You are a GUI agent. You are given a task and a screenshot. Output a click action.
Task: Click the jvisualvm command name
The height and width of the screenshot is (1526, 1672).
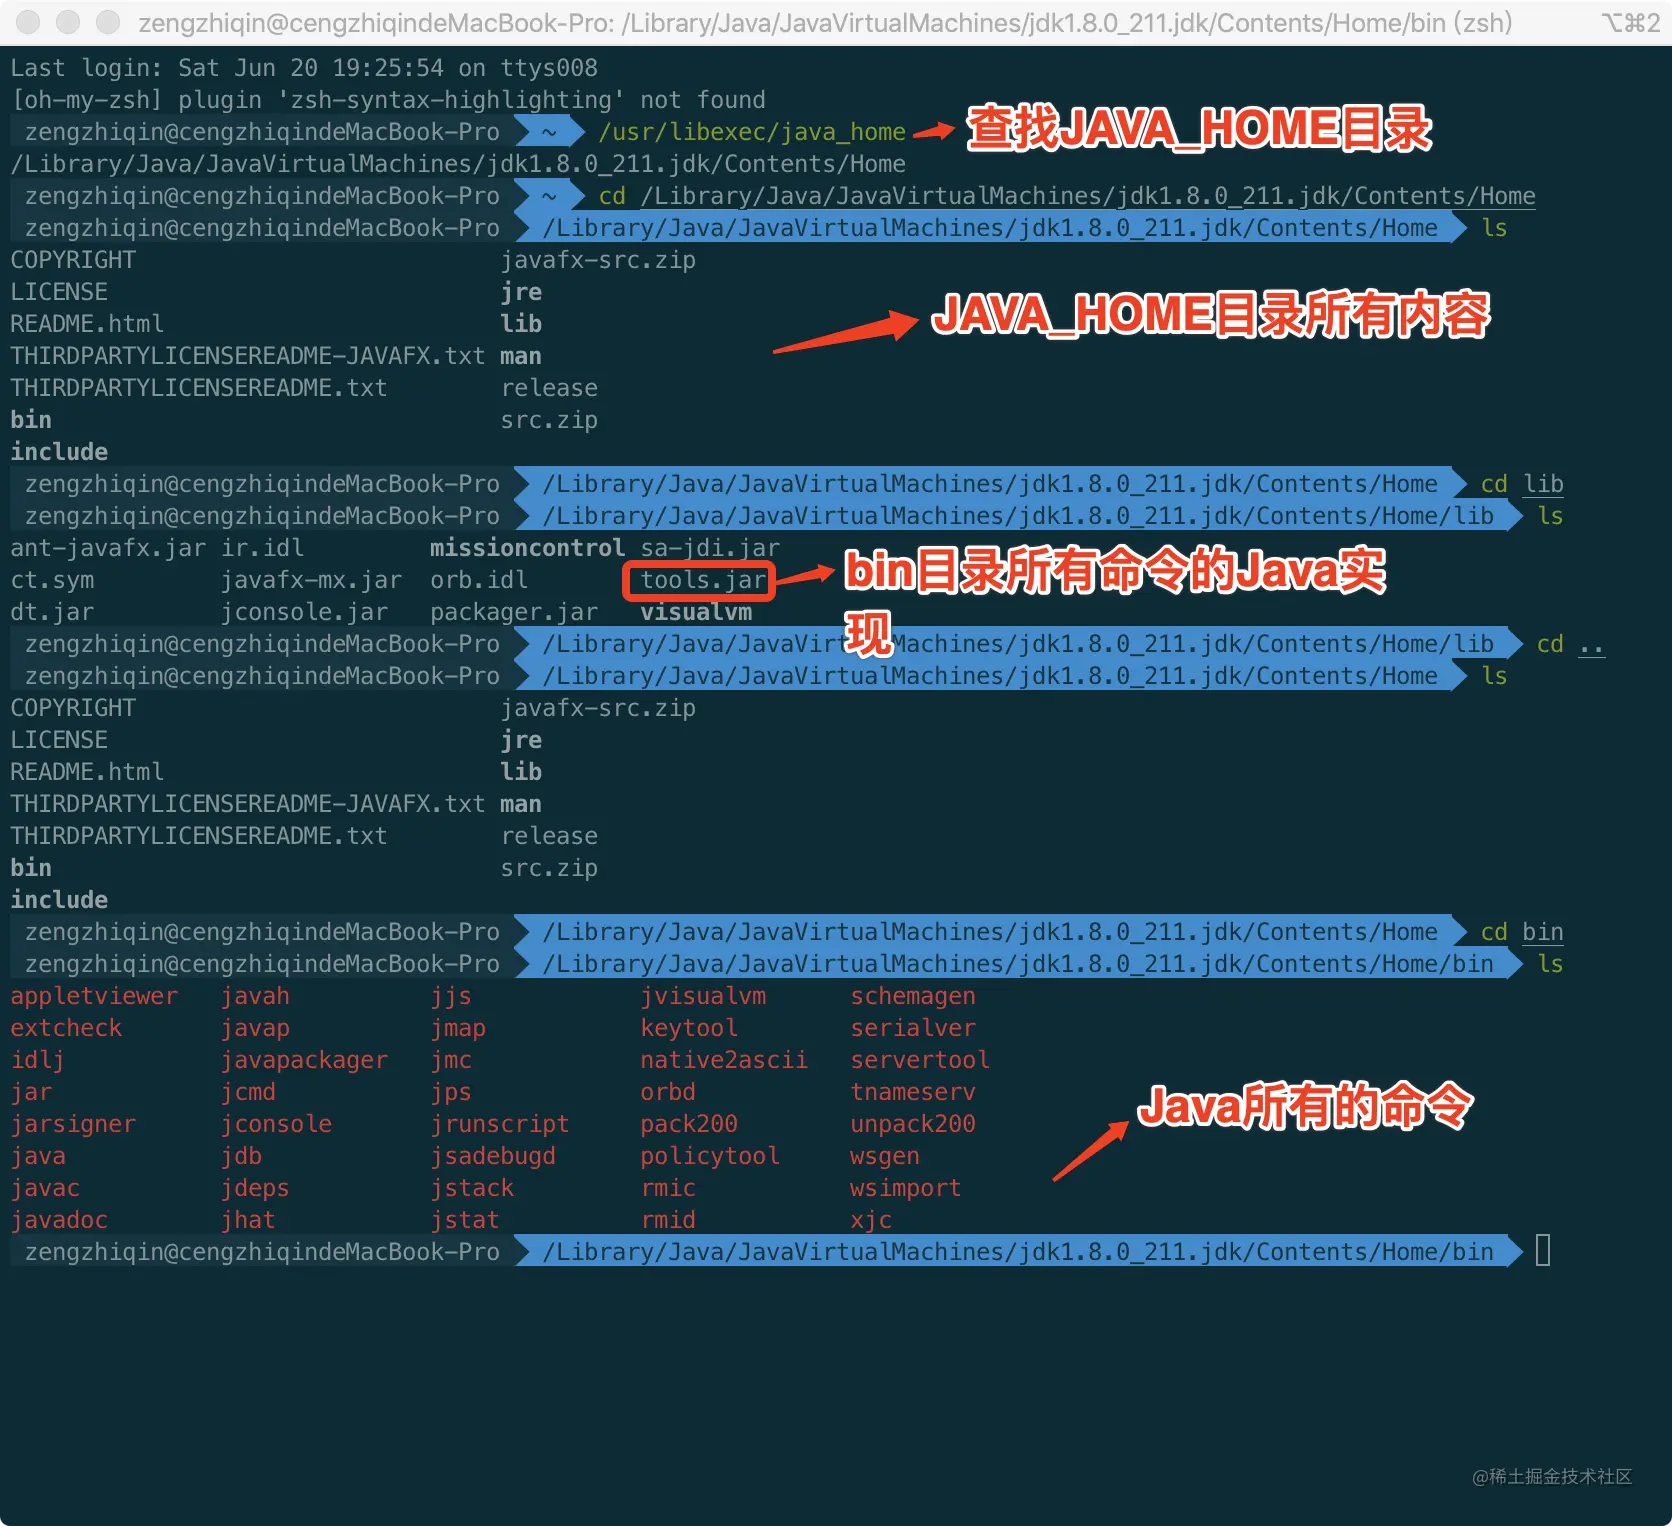pyautogui.click(x=703, y=996)
